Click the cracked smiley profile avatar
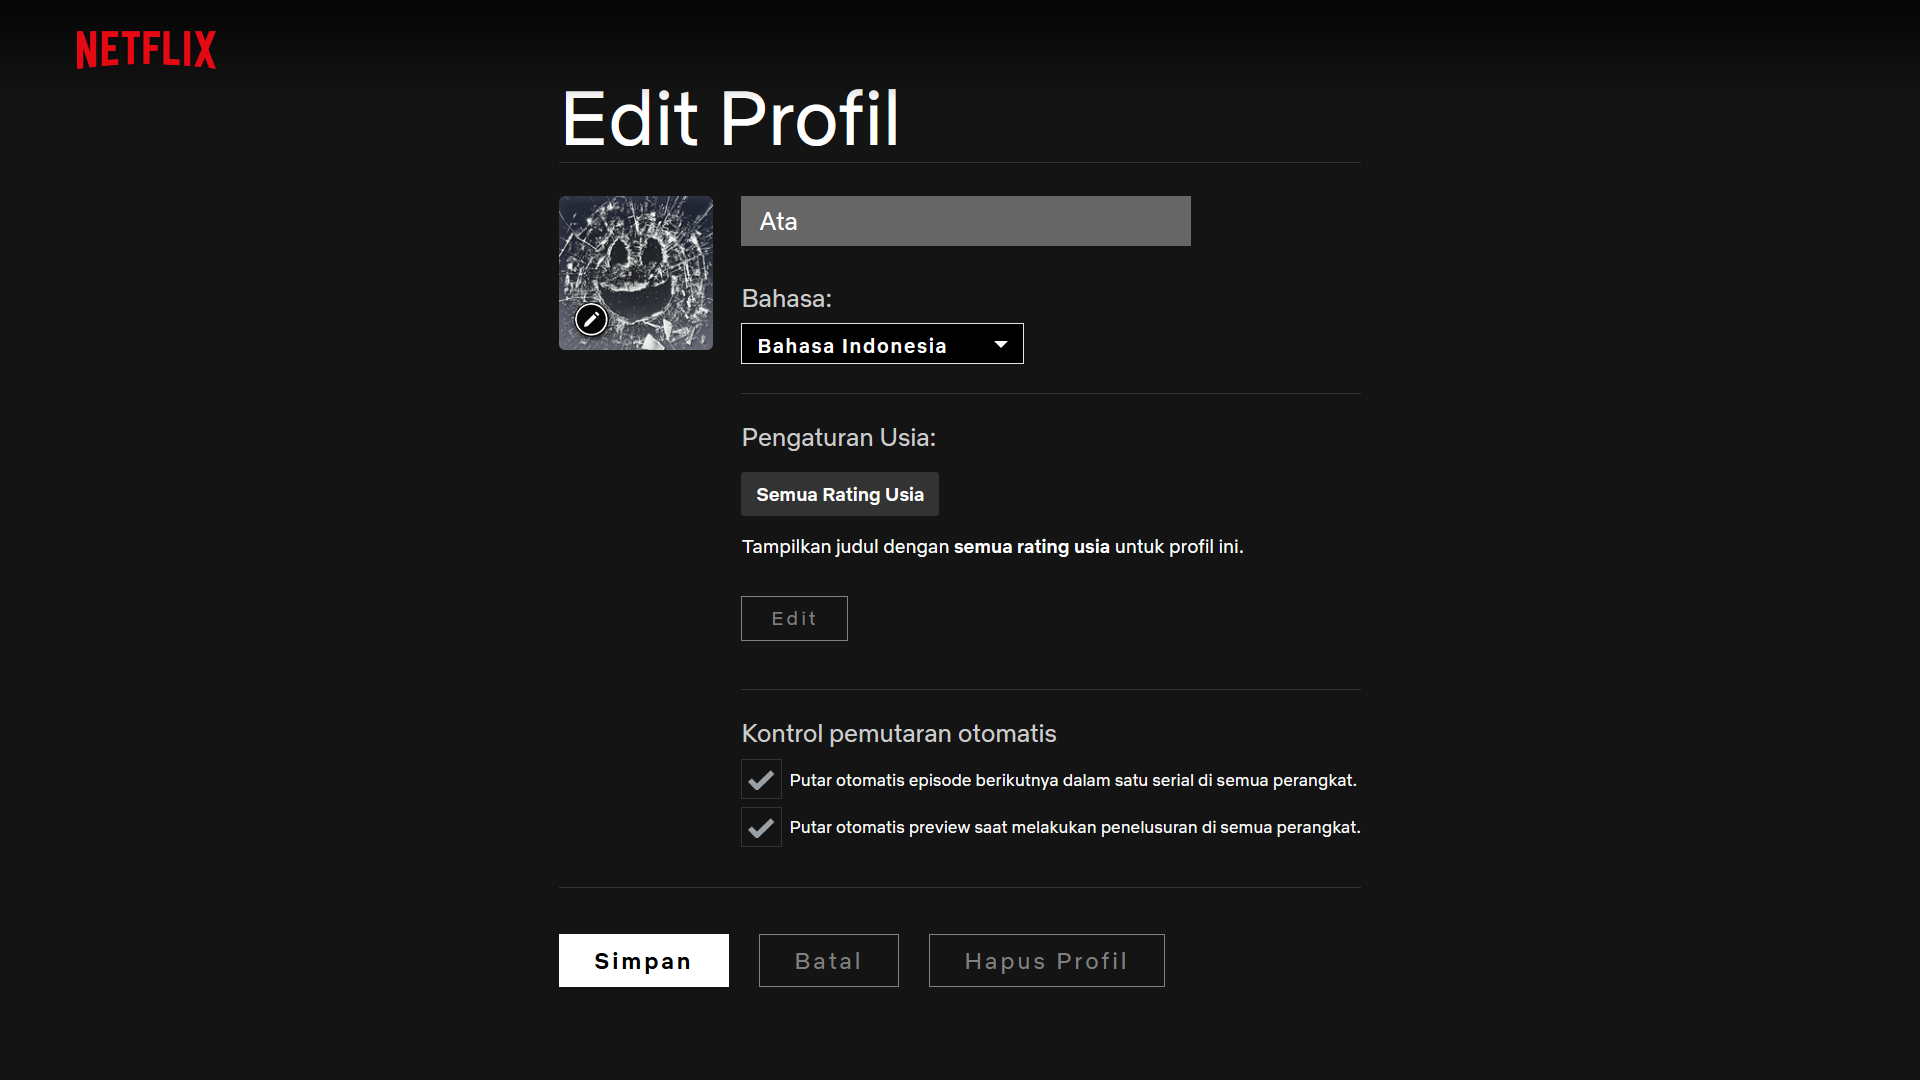1920x1080 pixels. [x=645, y=260]
